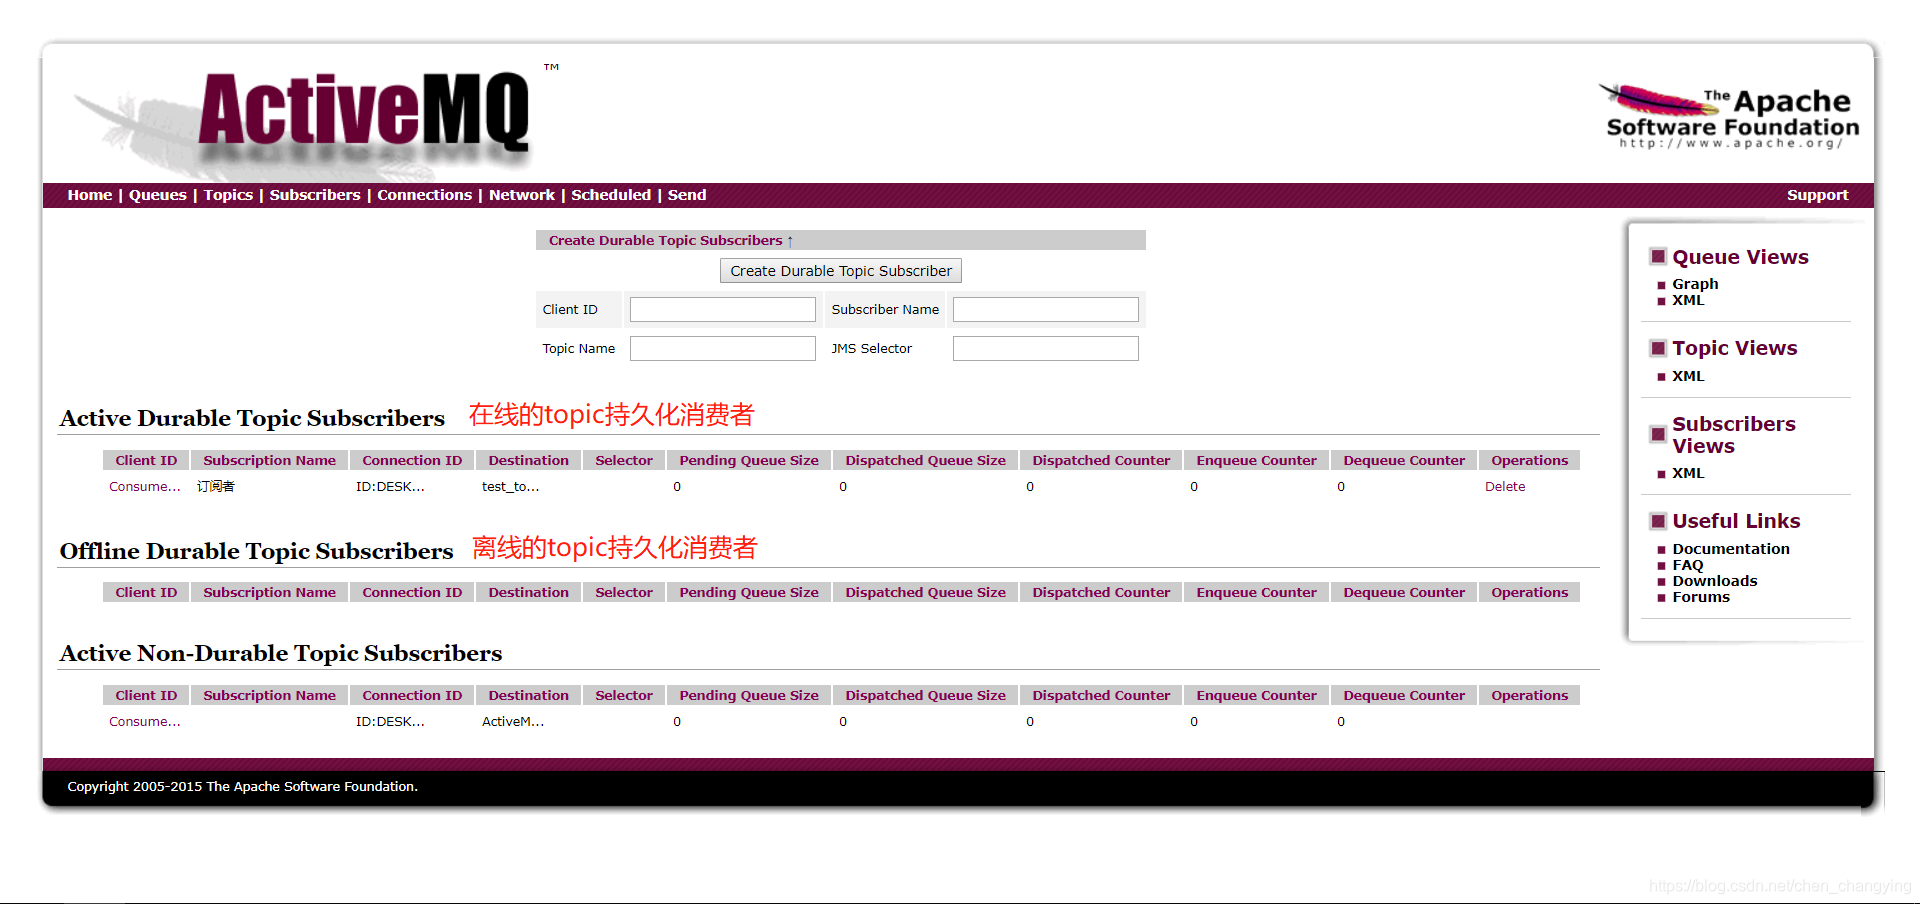Select the ID:DESK... cell in Non-Durable row
Viewport: 1920px width, 904px height.
pyautogui.click(x=391, y=722)
